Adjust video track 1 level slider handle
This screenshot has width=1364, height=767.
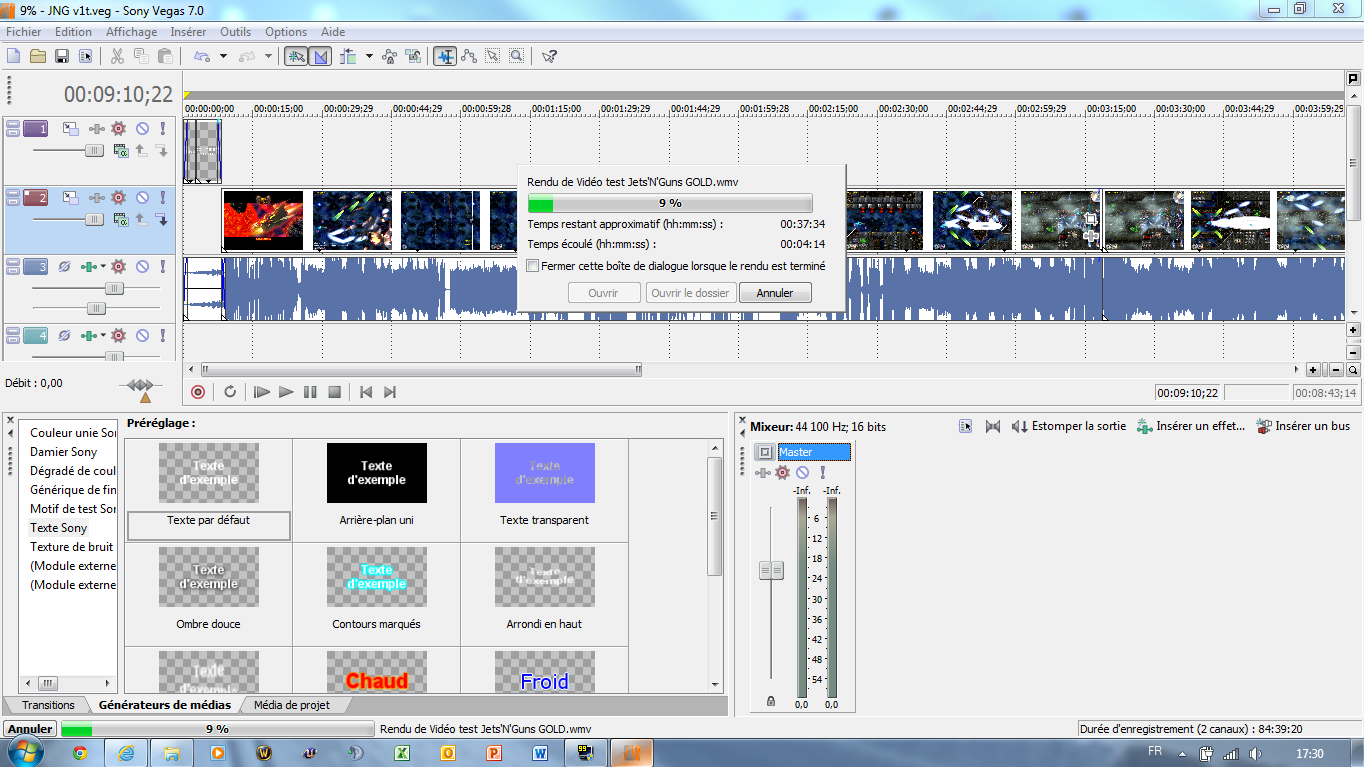coord(94,150)
